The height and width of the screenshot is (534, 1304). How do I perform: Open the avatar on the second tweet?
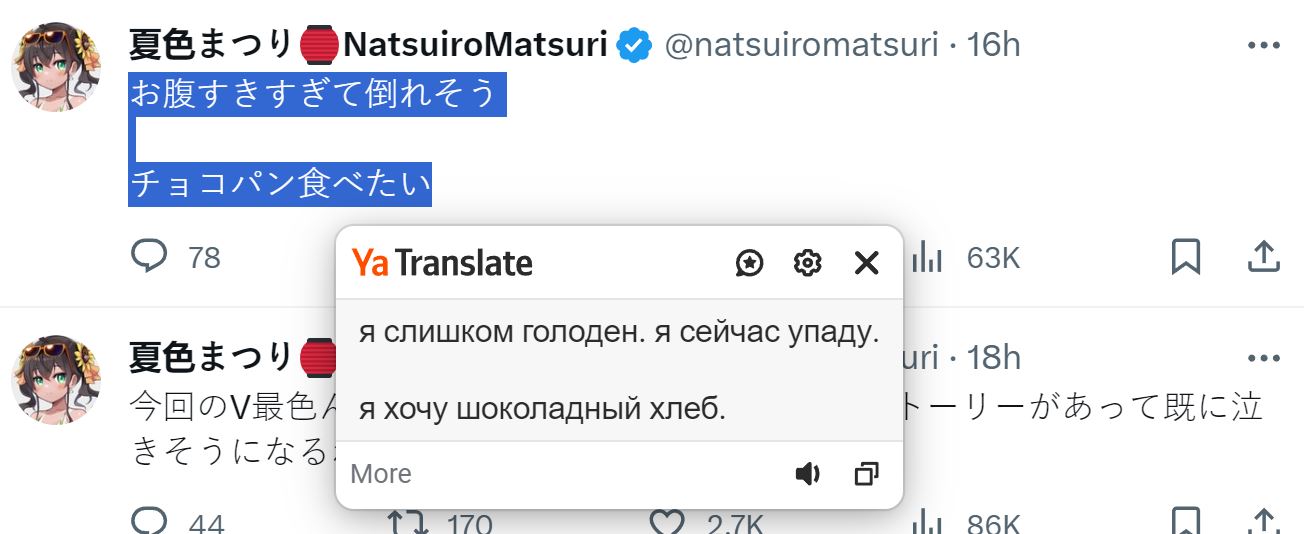click(x=56, y=379)
